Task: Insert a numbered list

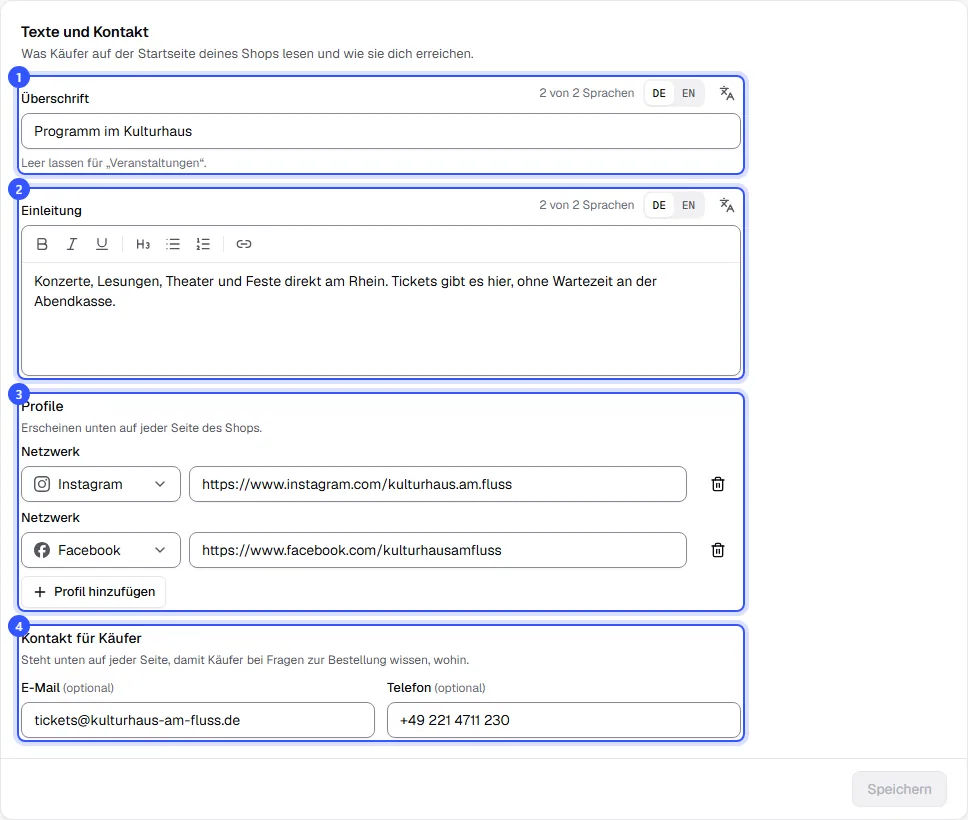Action: click(203, 244)
